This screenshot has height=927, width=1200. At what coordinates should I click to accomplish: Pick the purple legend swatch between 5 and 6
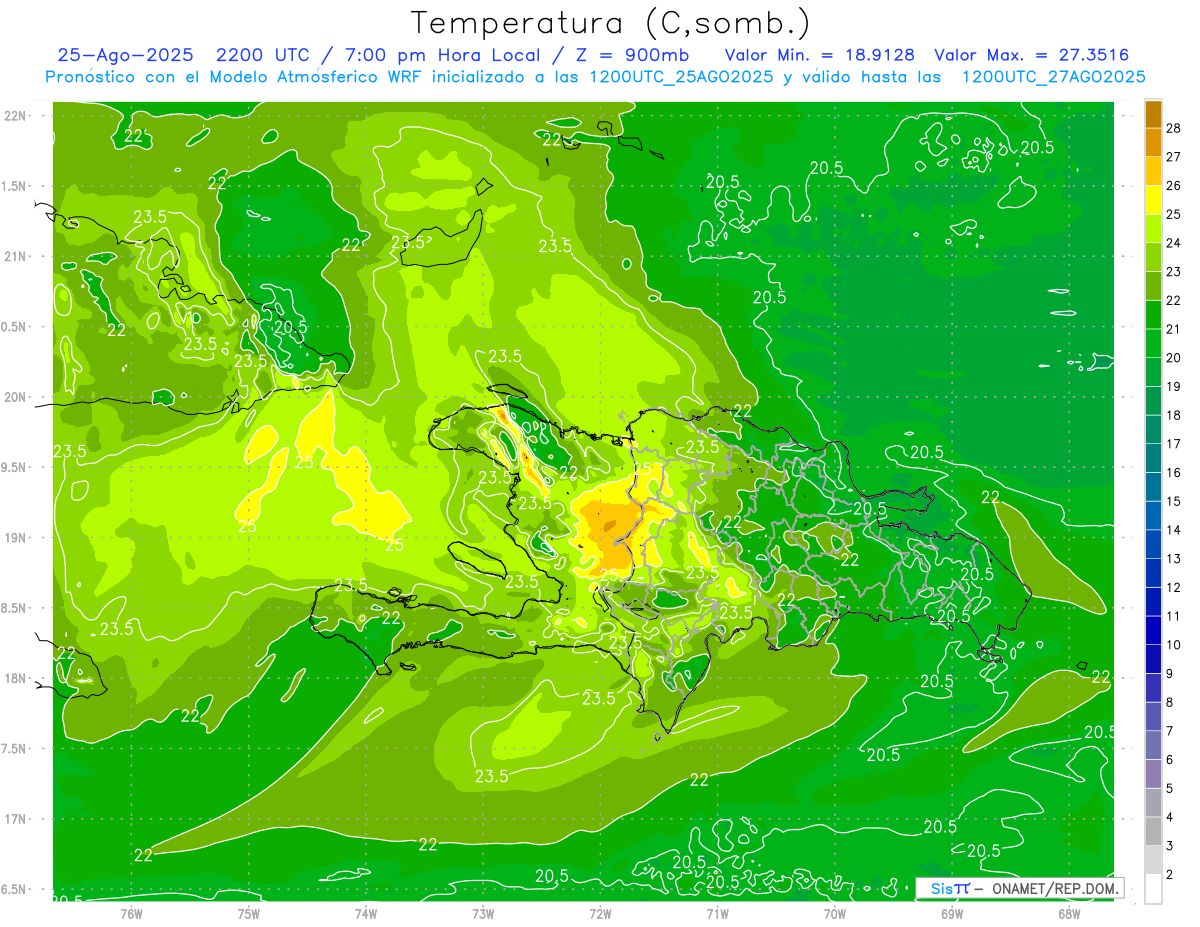[x=1153, y=774]
